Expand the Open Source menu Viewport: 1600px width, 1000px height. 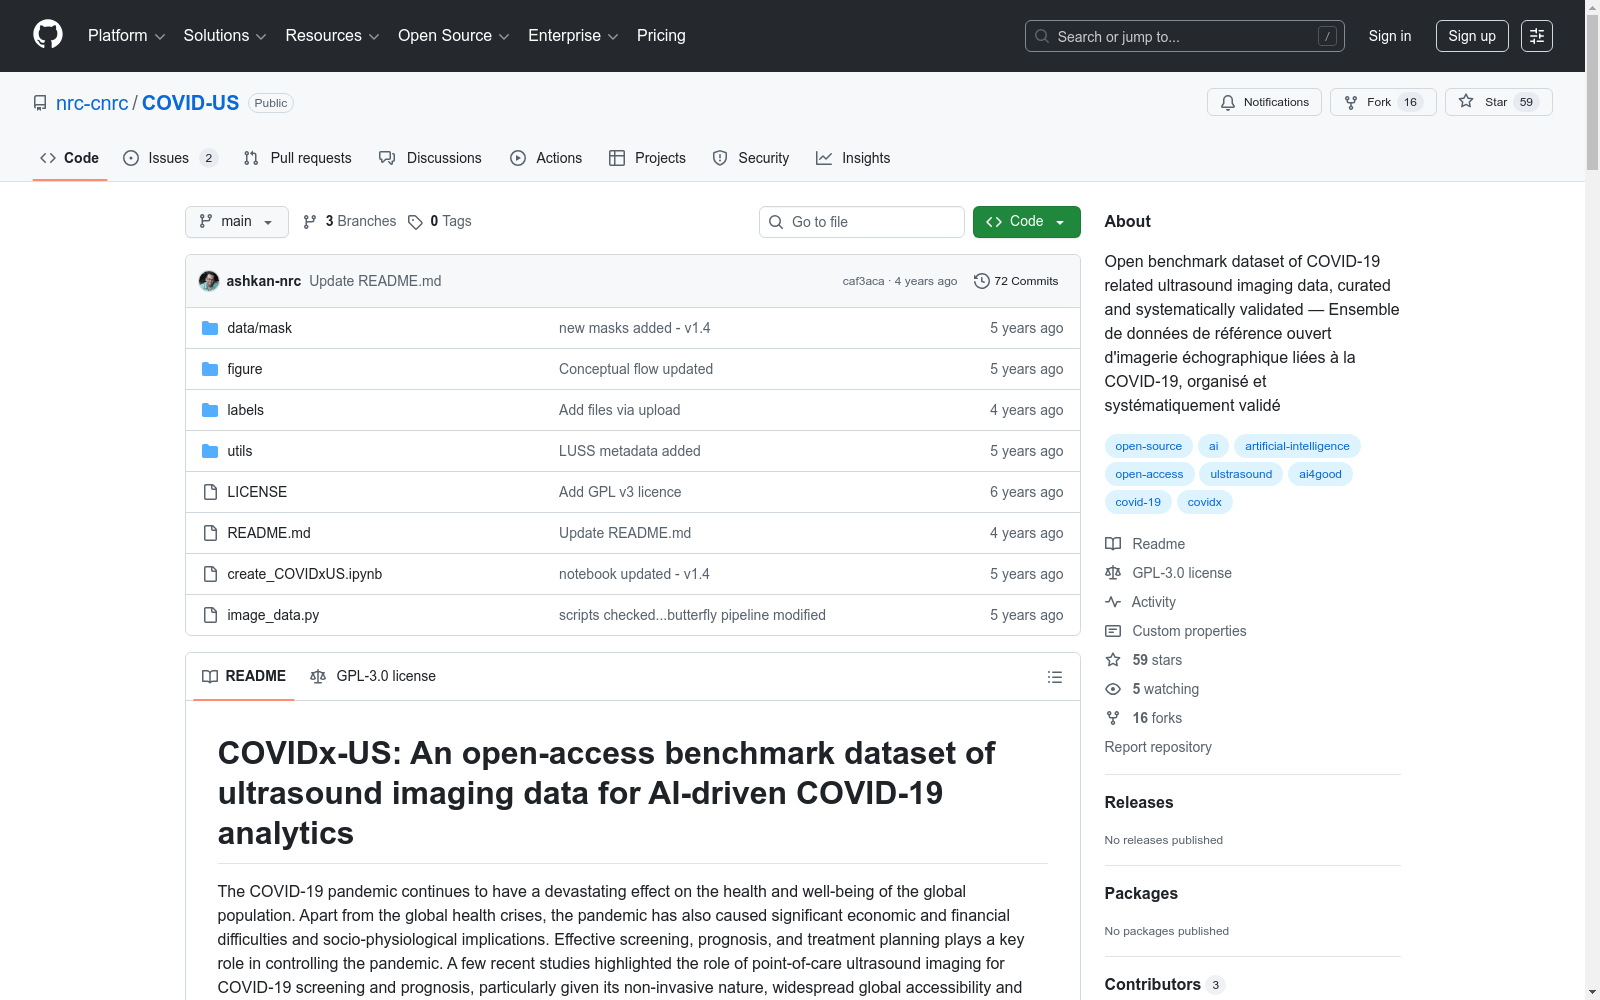(x=454, y=36)
